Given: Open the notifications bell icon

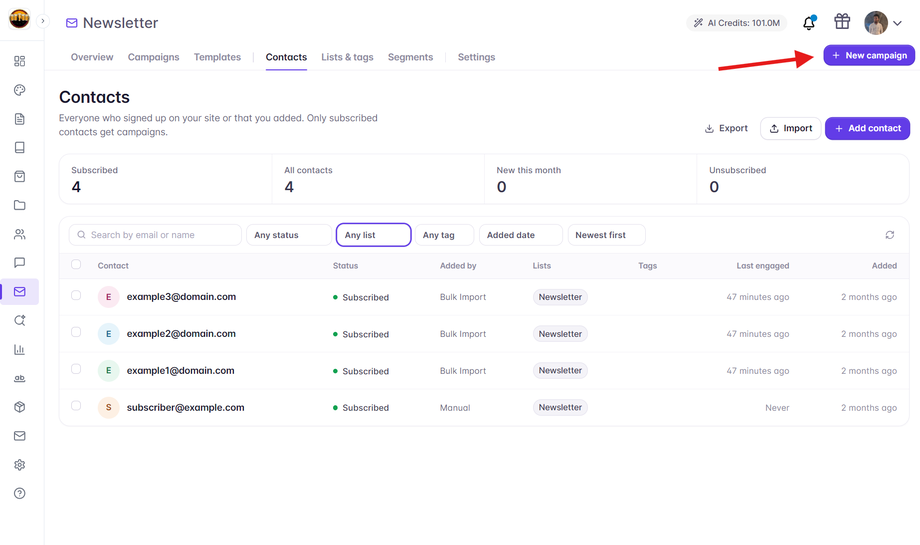Looking at the screenshot, I should click(x=809, y=23).
